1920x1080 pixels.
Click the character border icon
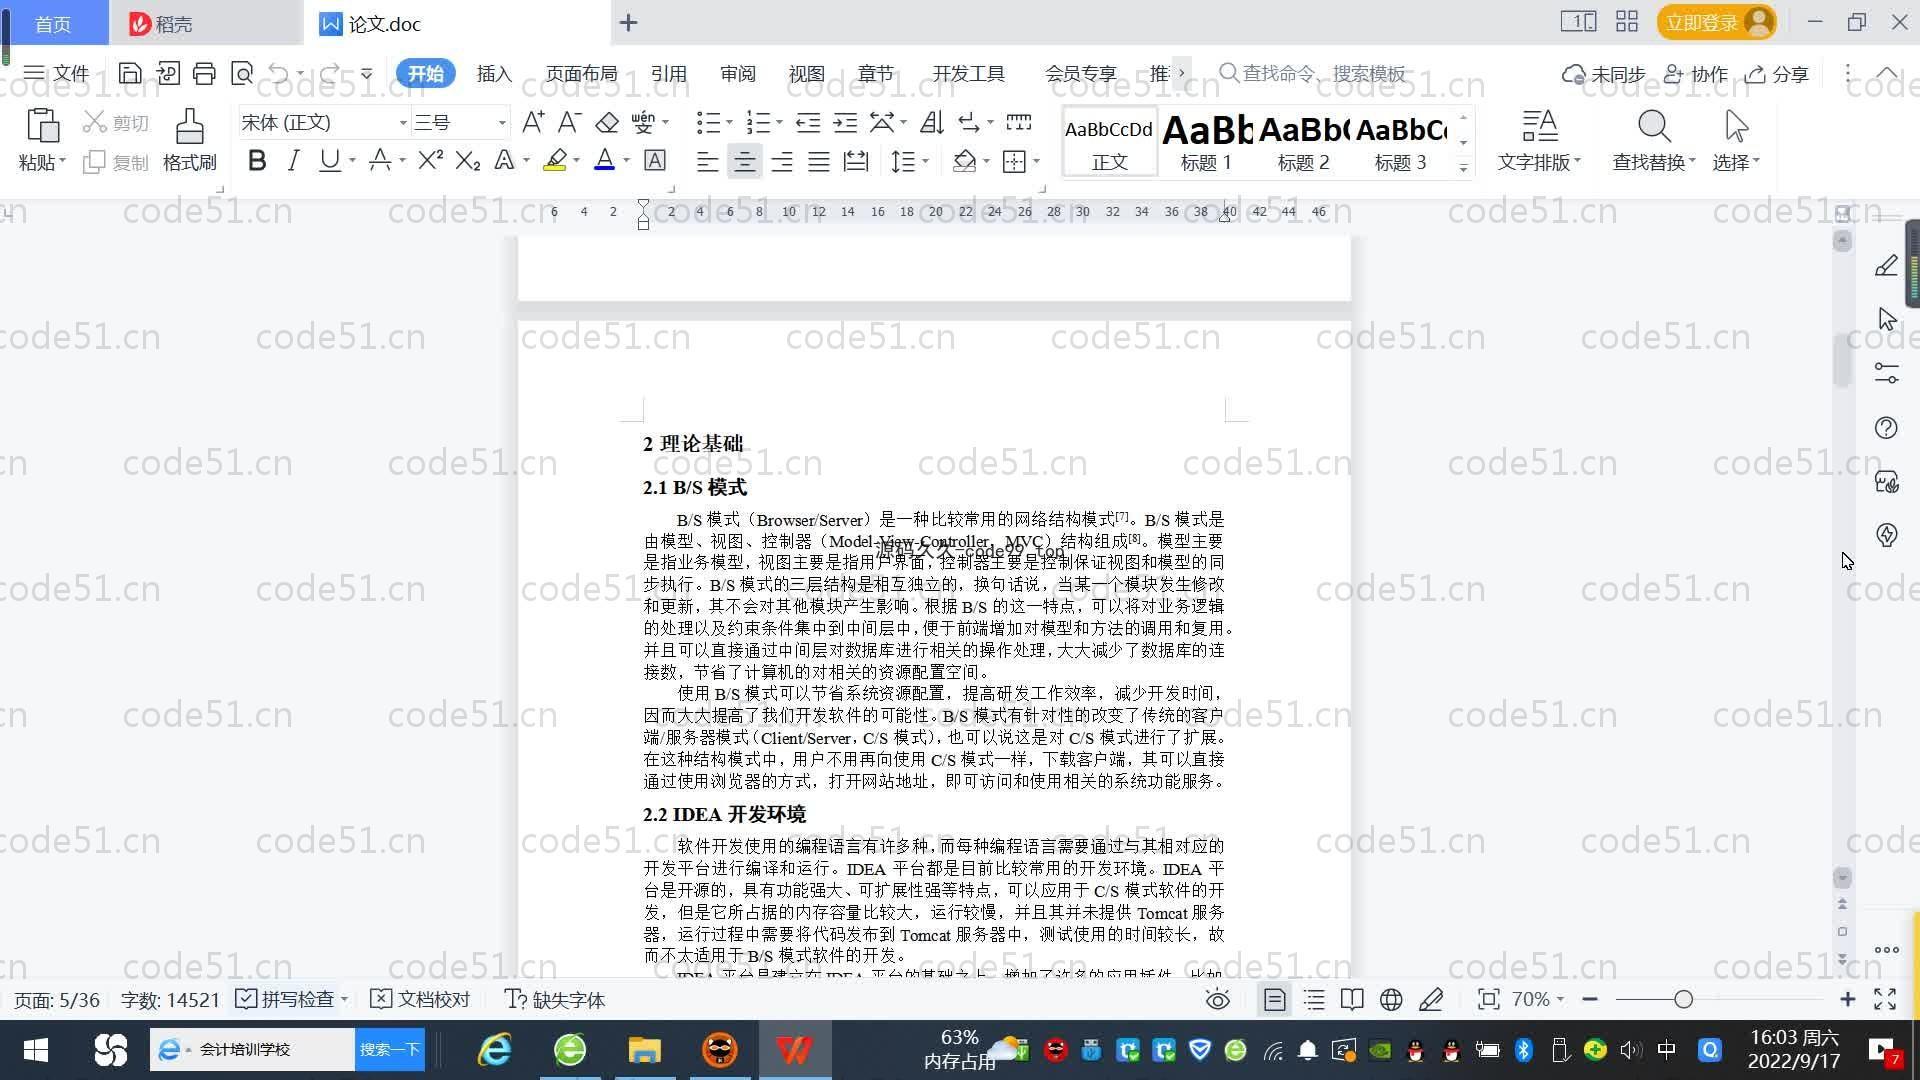click(x=655, y=160)
